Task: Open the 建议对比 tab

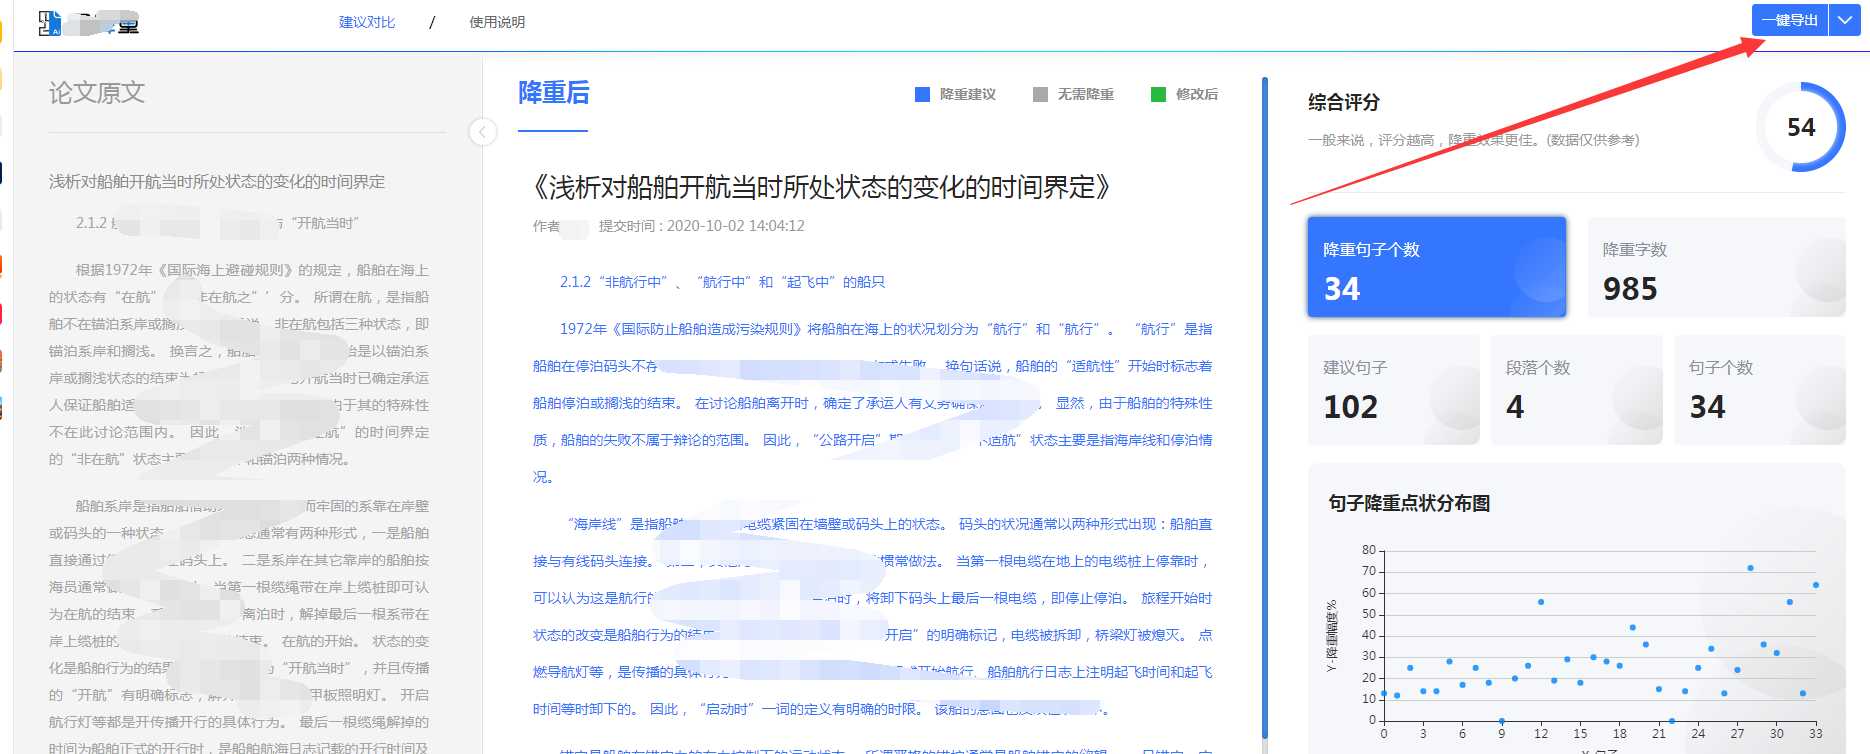Action: pos(367,22)
